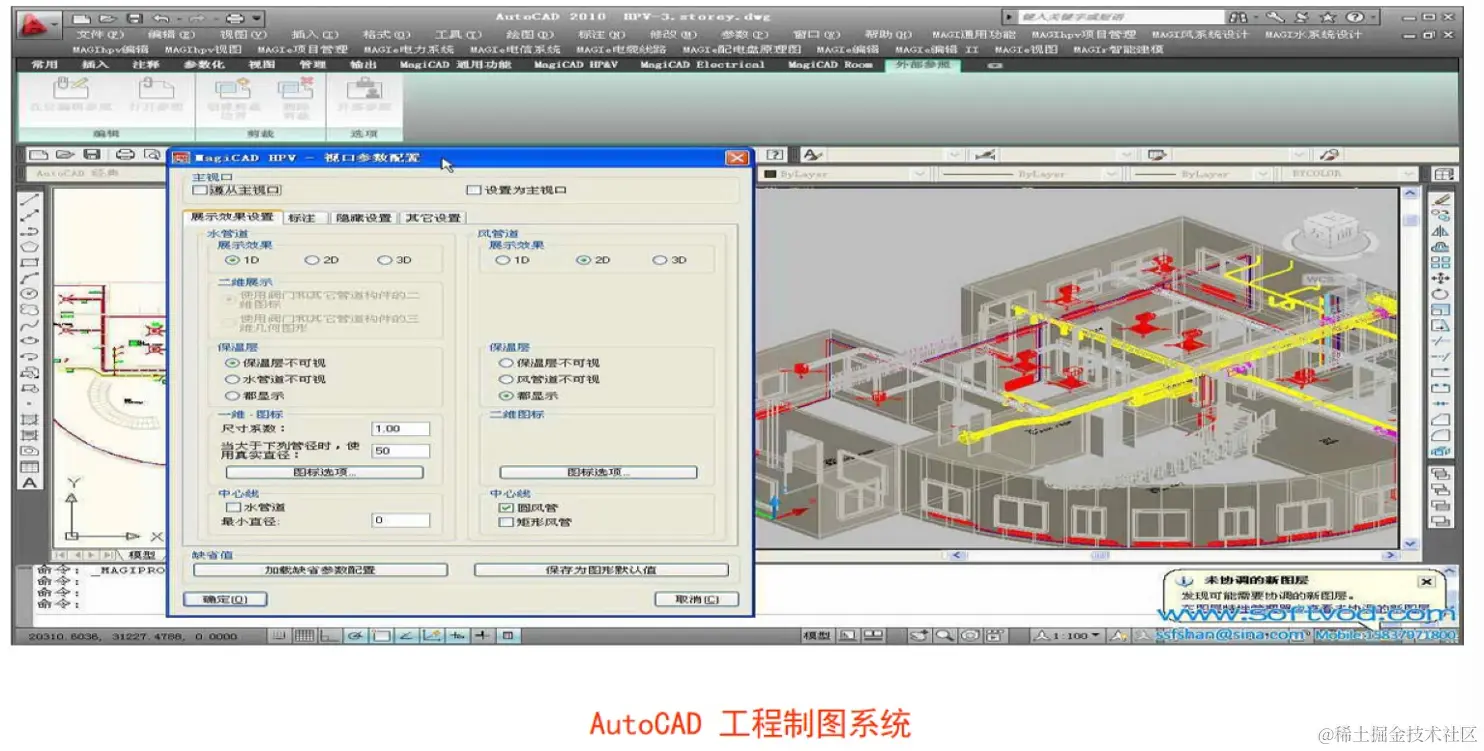Click the 取消(C) button
This screenshot has height=751, width=1484.
tap(696, 599)
